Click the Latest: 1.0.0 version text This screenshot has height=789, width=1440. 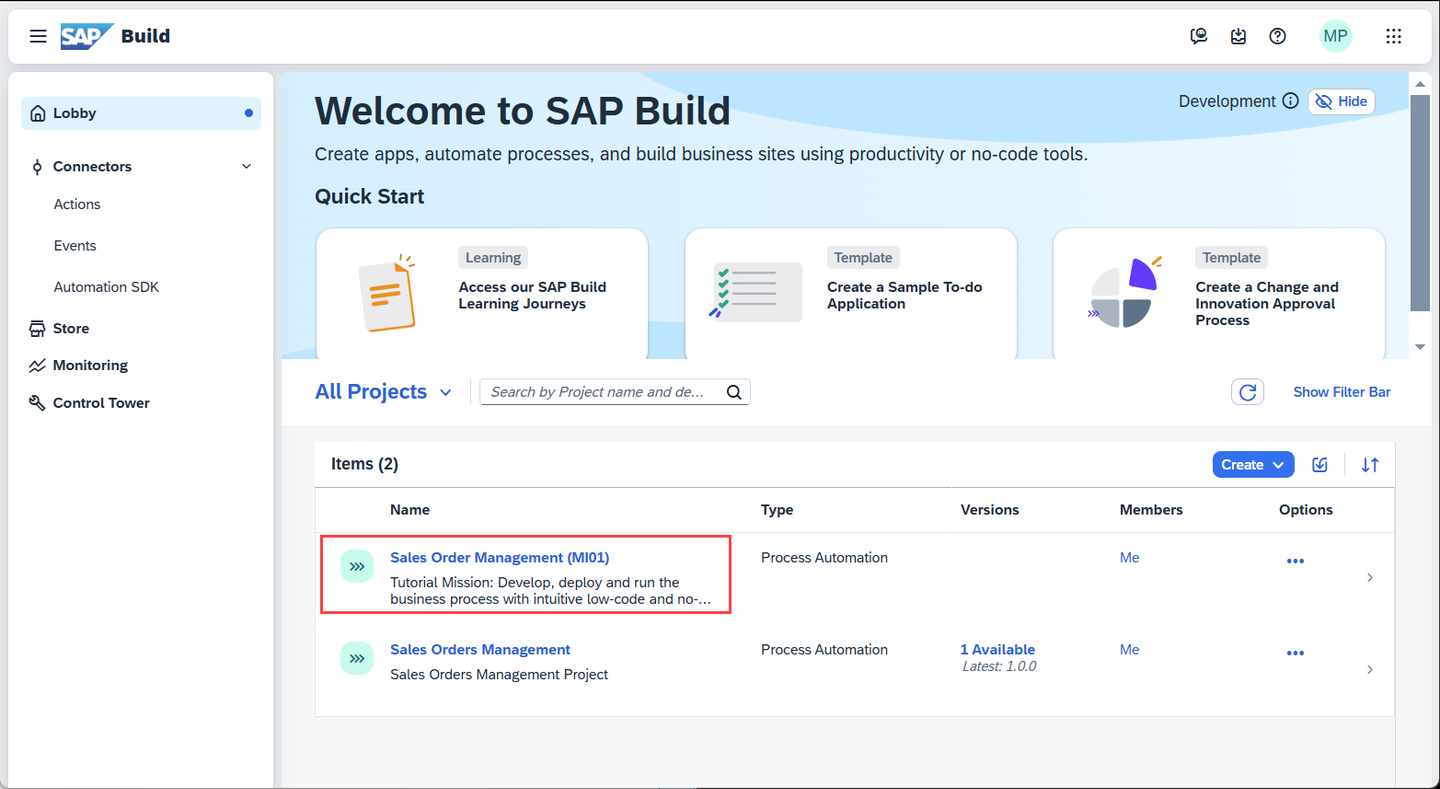(x=999, y=666)
